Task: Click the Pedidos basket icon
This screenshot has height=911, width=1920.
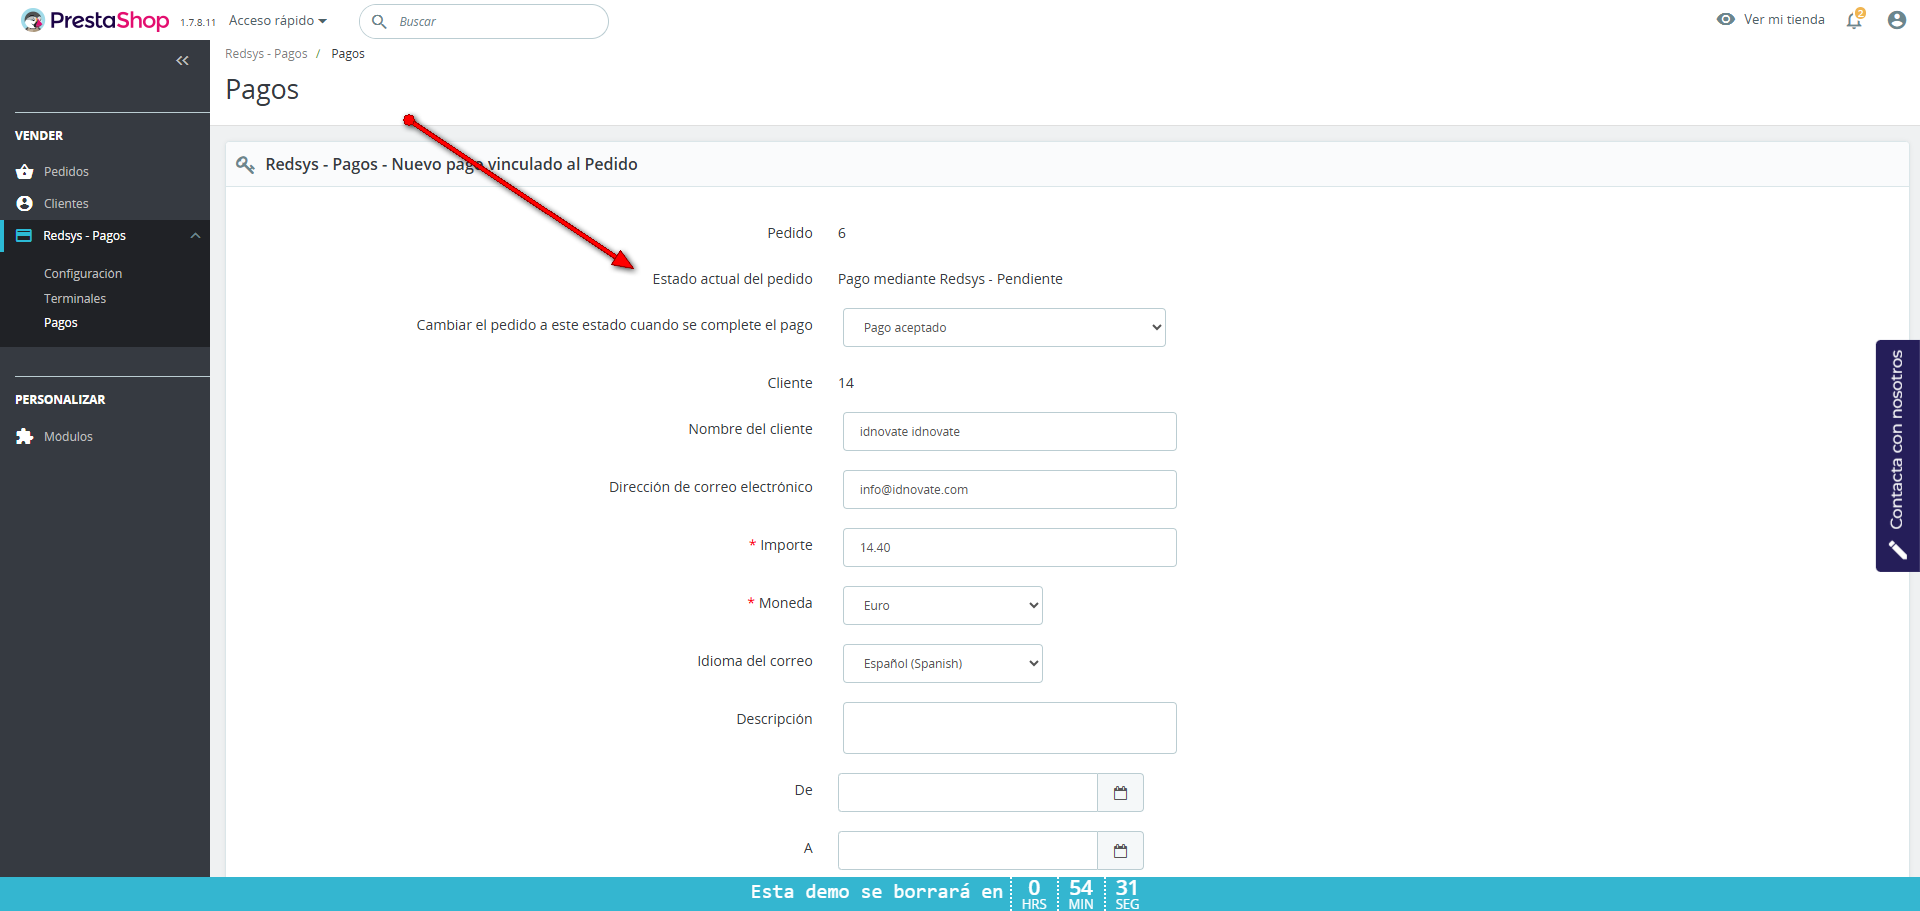Action: [x=25, y=172]
